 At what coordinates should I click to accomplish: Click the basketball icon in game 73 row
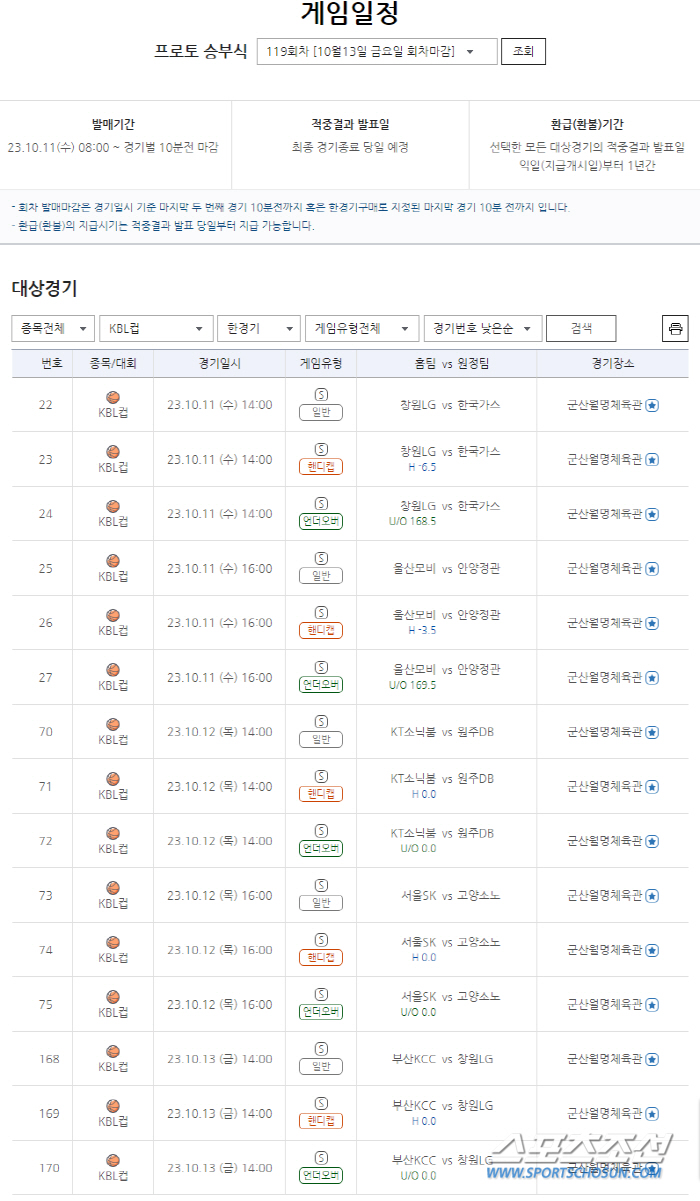(113, 888)
